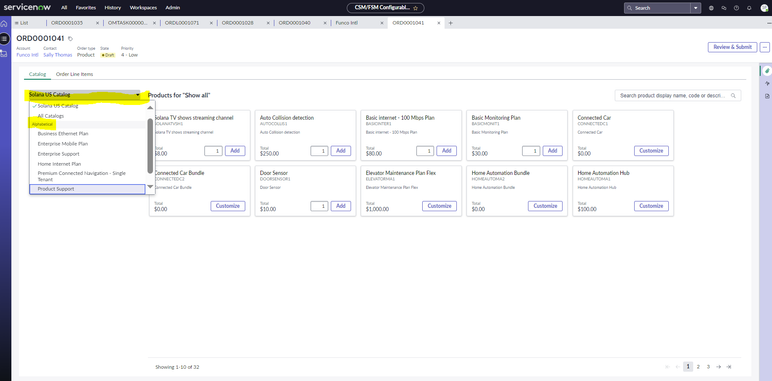Switch to the Catalog tab

37,74
